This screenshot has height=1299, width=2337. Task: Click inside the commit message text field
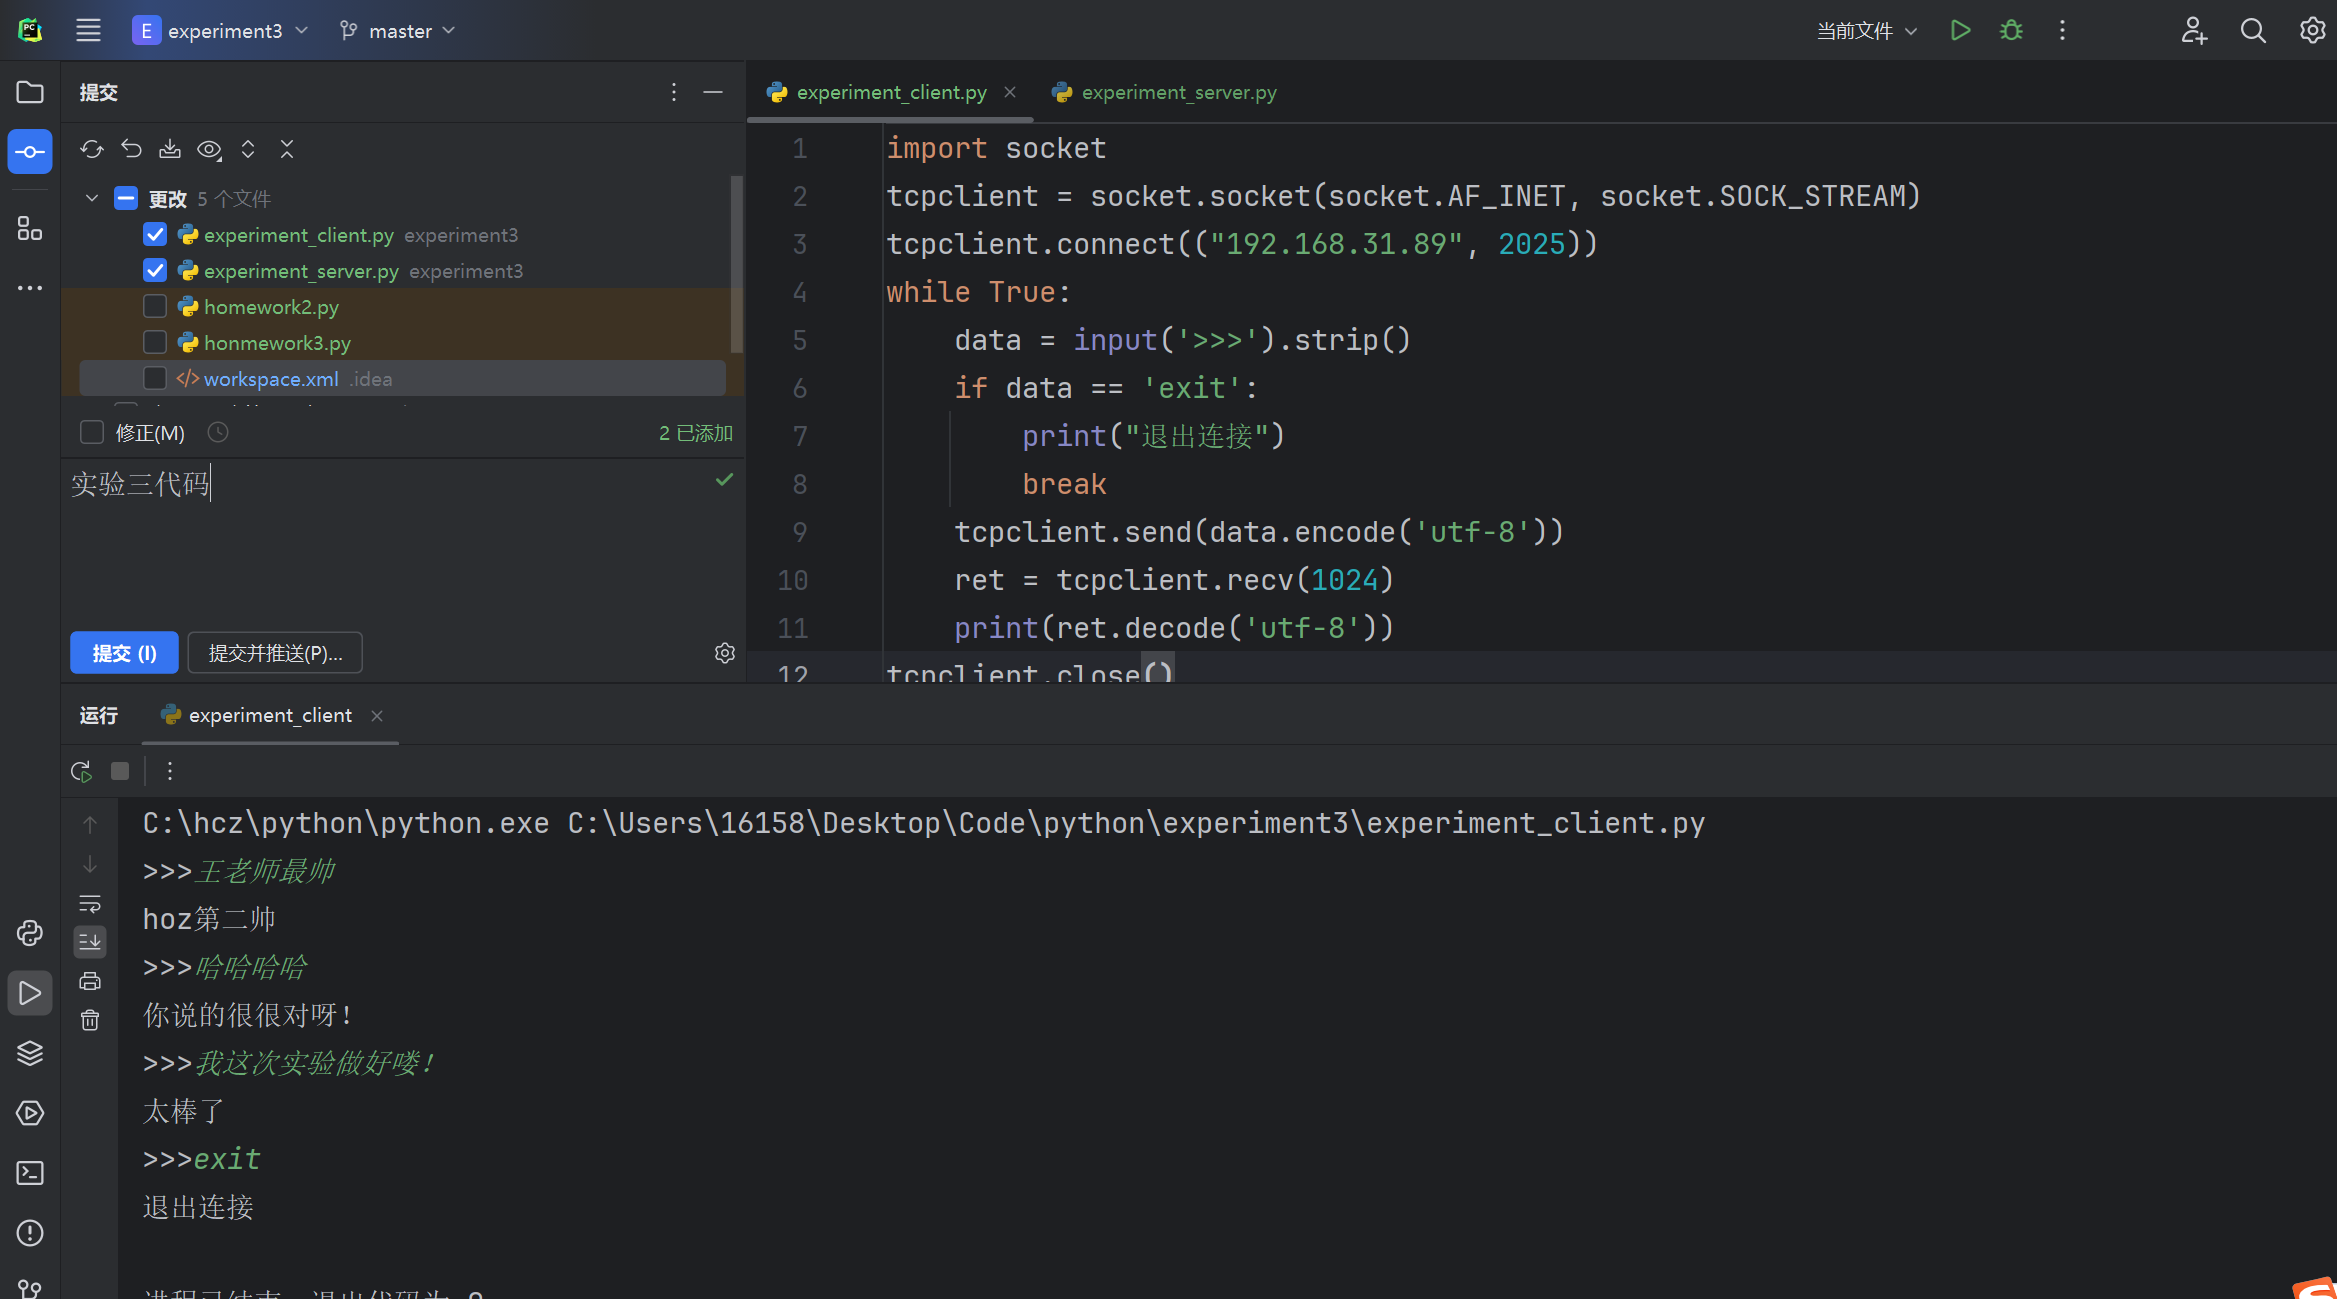400,540
